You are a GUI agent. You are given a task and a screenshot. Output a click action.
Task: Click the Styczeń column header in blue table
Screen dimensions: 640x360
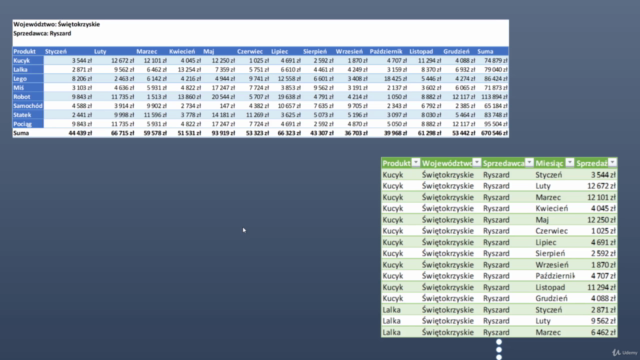[56, 51]
